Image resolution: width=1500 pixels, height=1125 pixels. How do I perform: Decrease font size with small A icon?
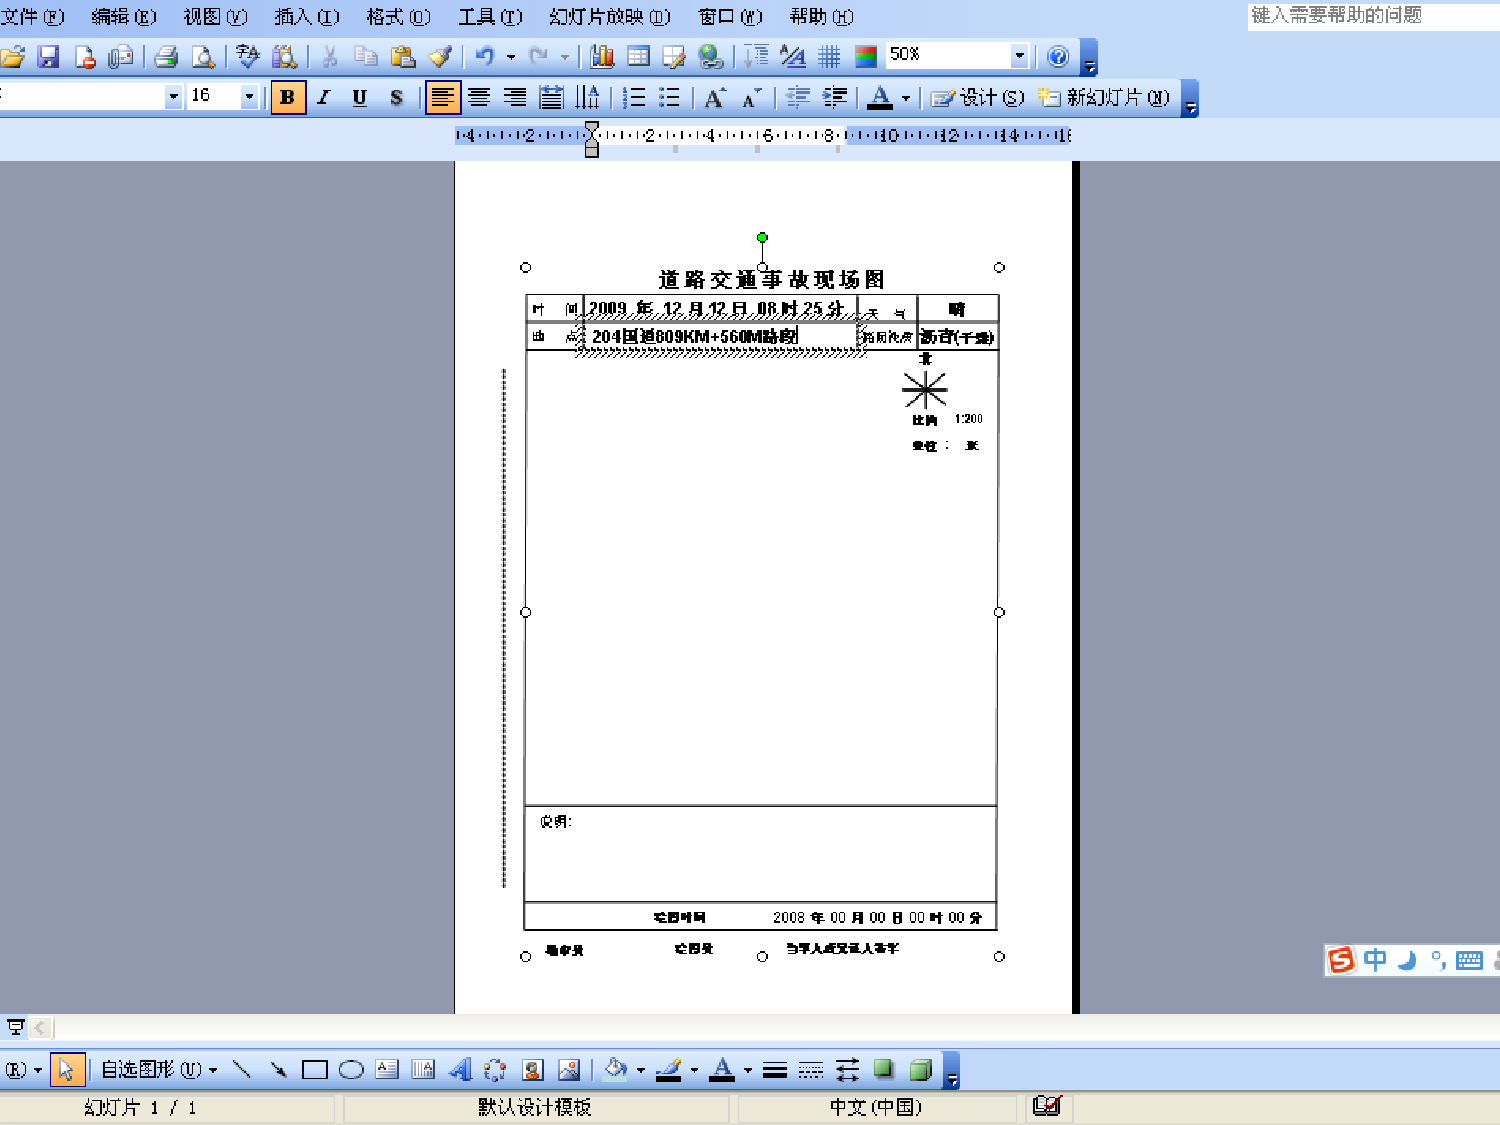click(751, 98)
